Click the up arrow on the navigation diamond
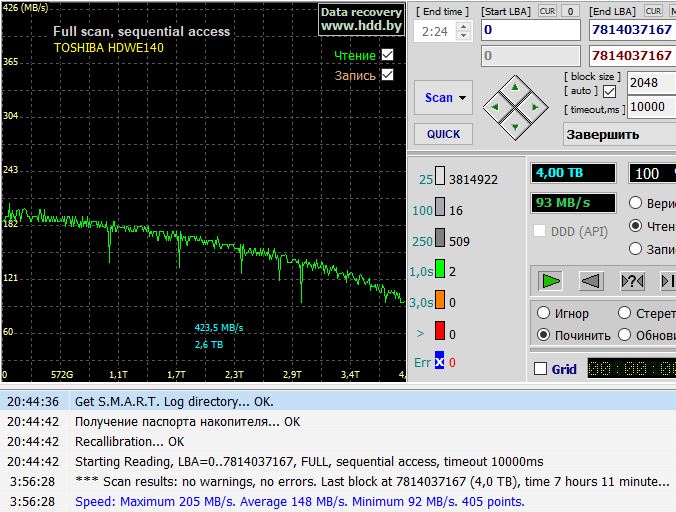The height and width of the screenshot is (512, 676). coord(514,86)
